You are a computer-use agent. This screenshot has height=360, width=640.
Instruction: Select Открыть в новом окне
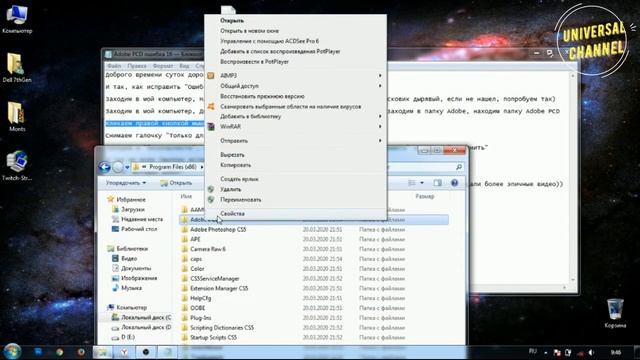pos(296,31)
